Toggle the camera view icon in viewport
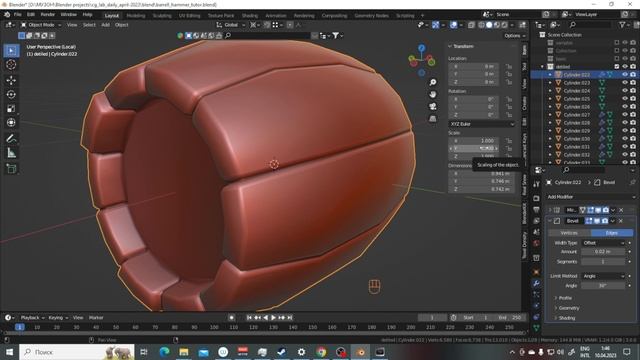640x360 pixels. 433,107
